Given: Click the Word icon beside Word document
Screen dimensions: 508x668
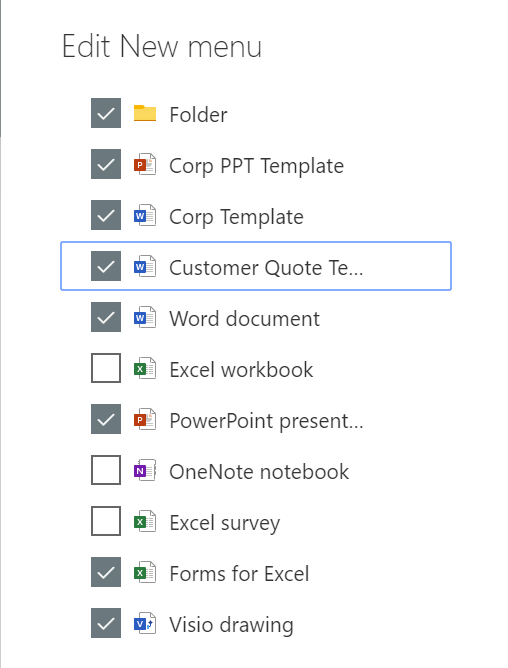Looking at the screenshot, I should [145, 317].
